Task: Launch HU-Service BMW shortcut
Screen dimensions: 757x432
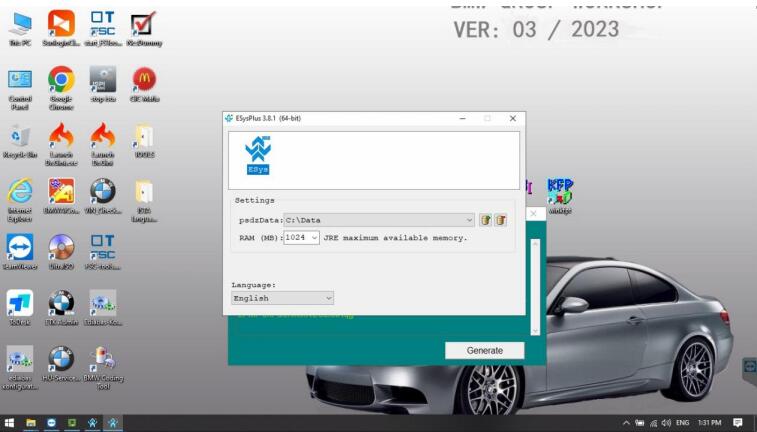Action: click(61, 364)
